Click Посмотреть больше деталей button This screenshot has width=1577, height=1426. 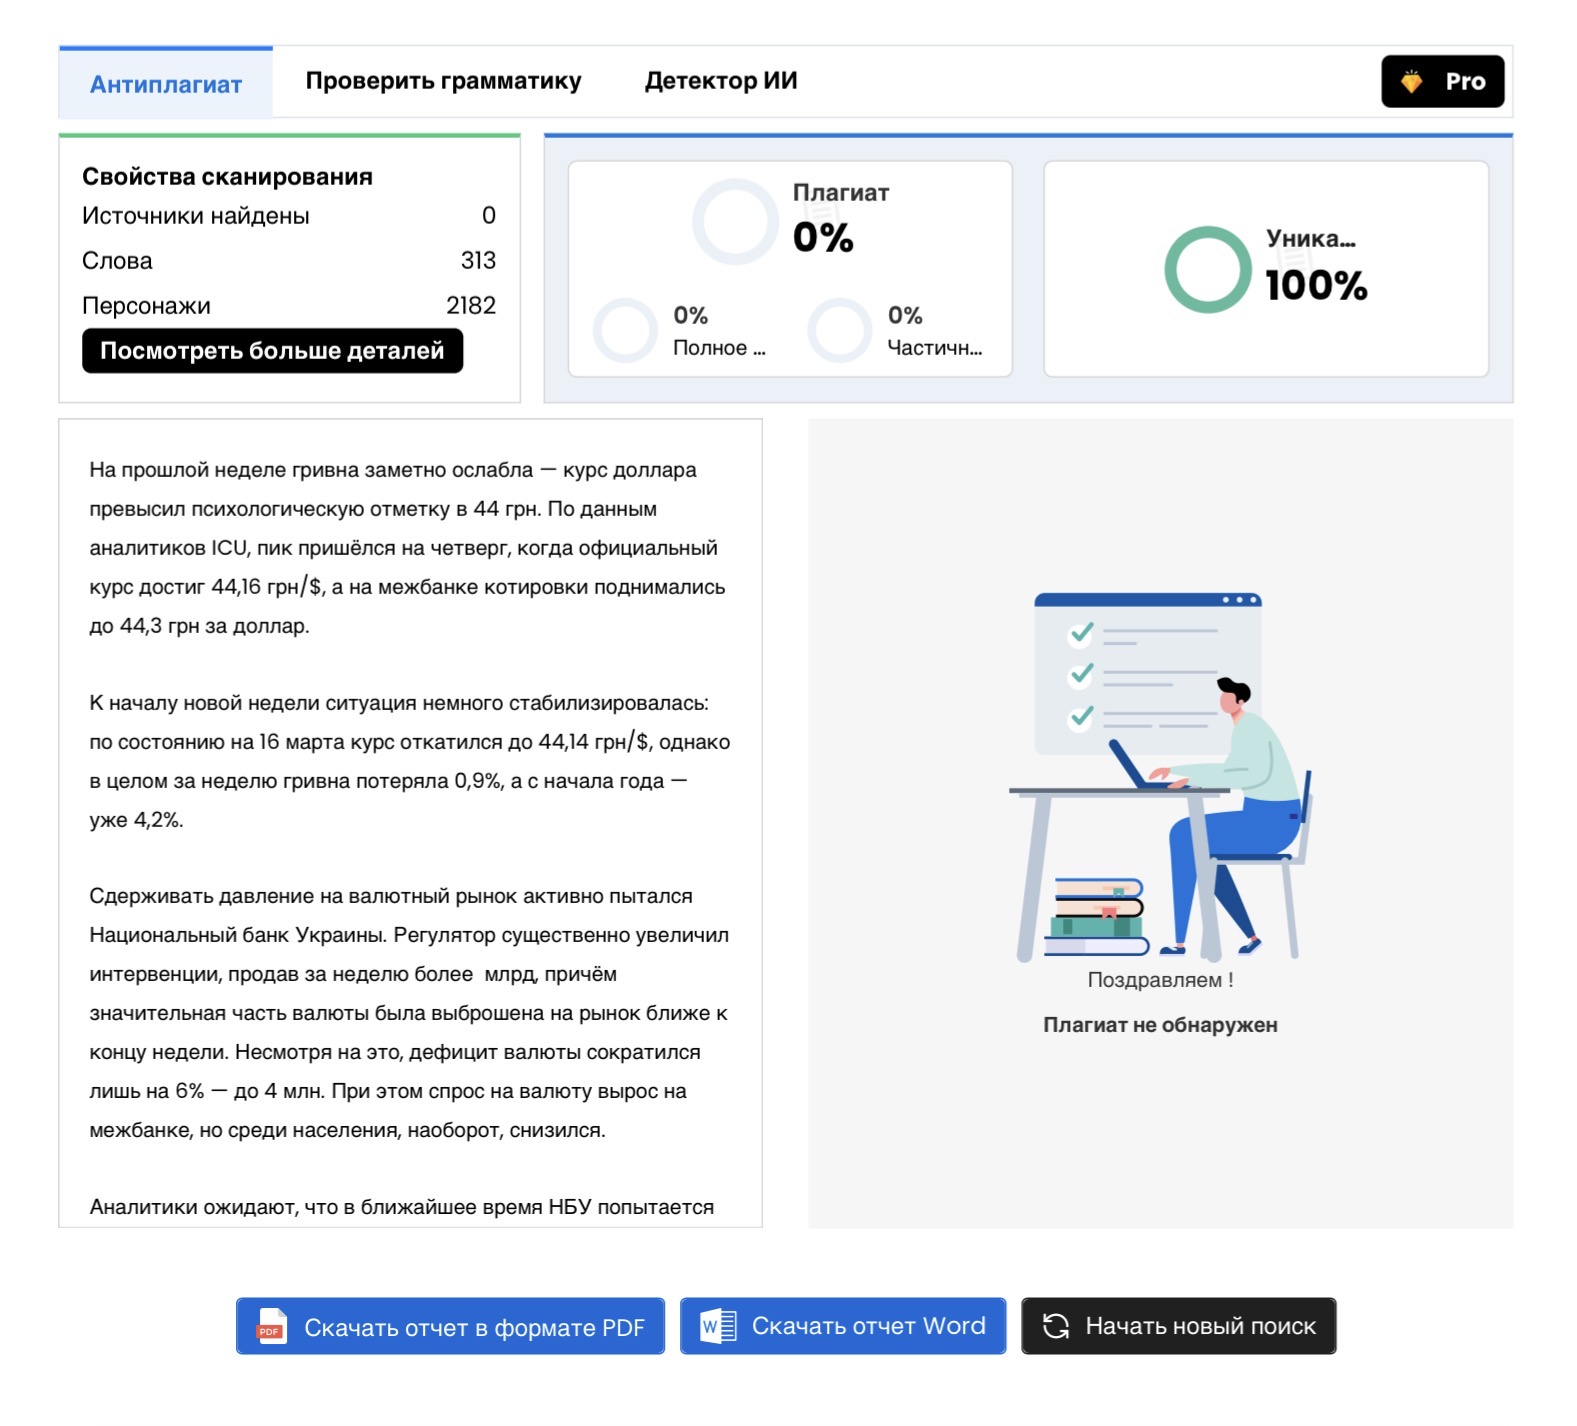[272, 351]
